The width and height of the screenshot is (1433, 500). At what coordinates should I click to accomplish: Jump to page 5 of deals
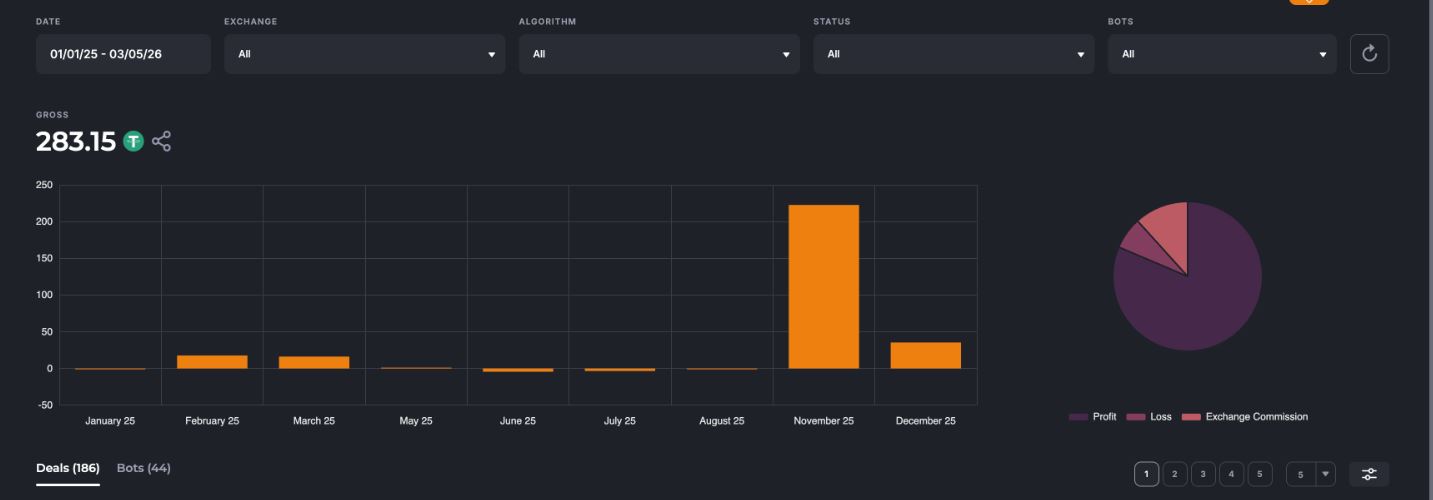tap(1260, 474)
